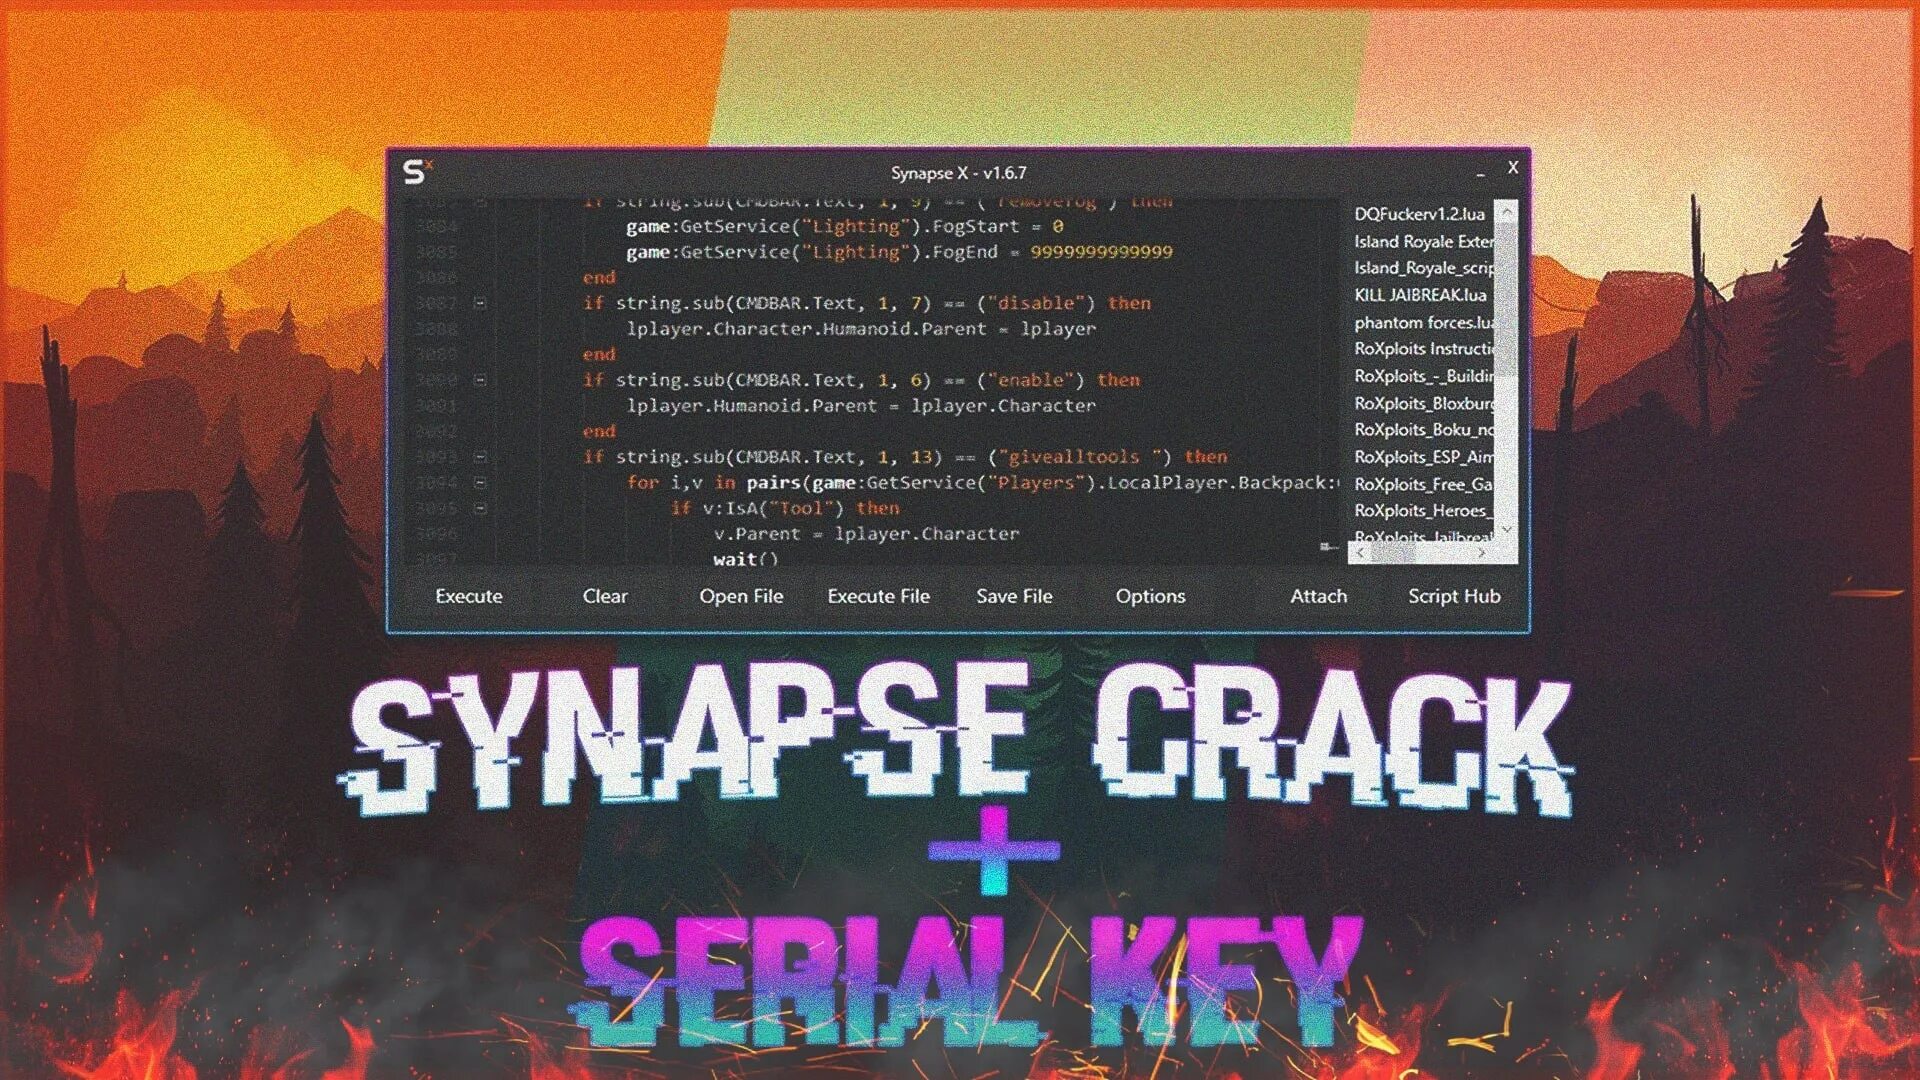Viewport: 1920px width, 1080px height.
Task: Expand the RoXploits_Jailbreak script entry
Action: tap(1425, 537)
